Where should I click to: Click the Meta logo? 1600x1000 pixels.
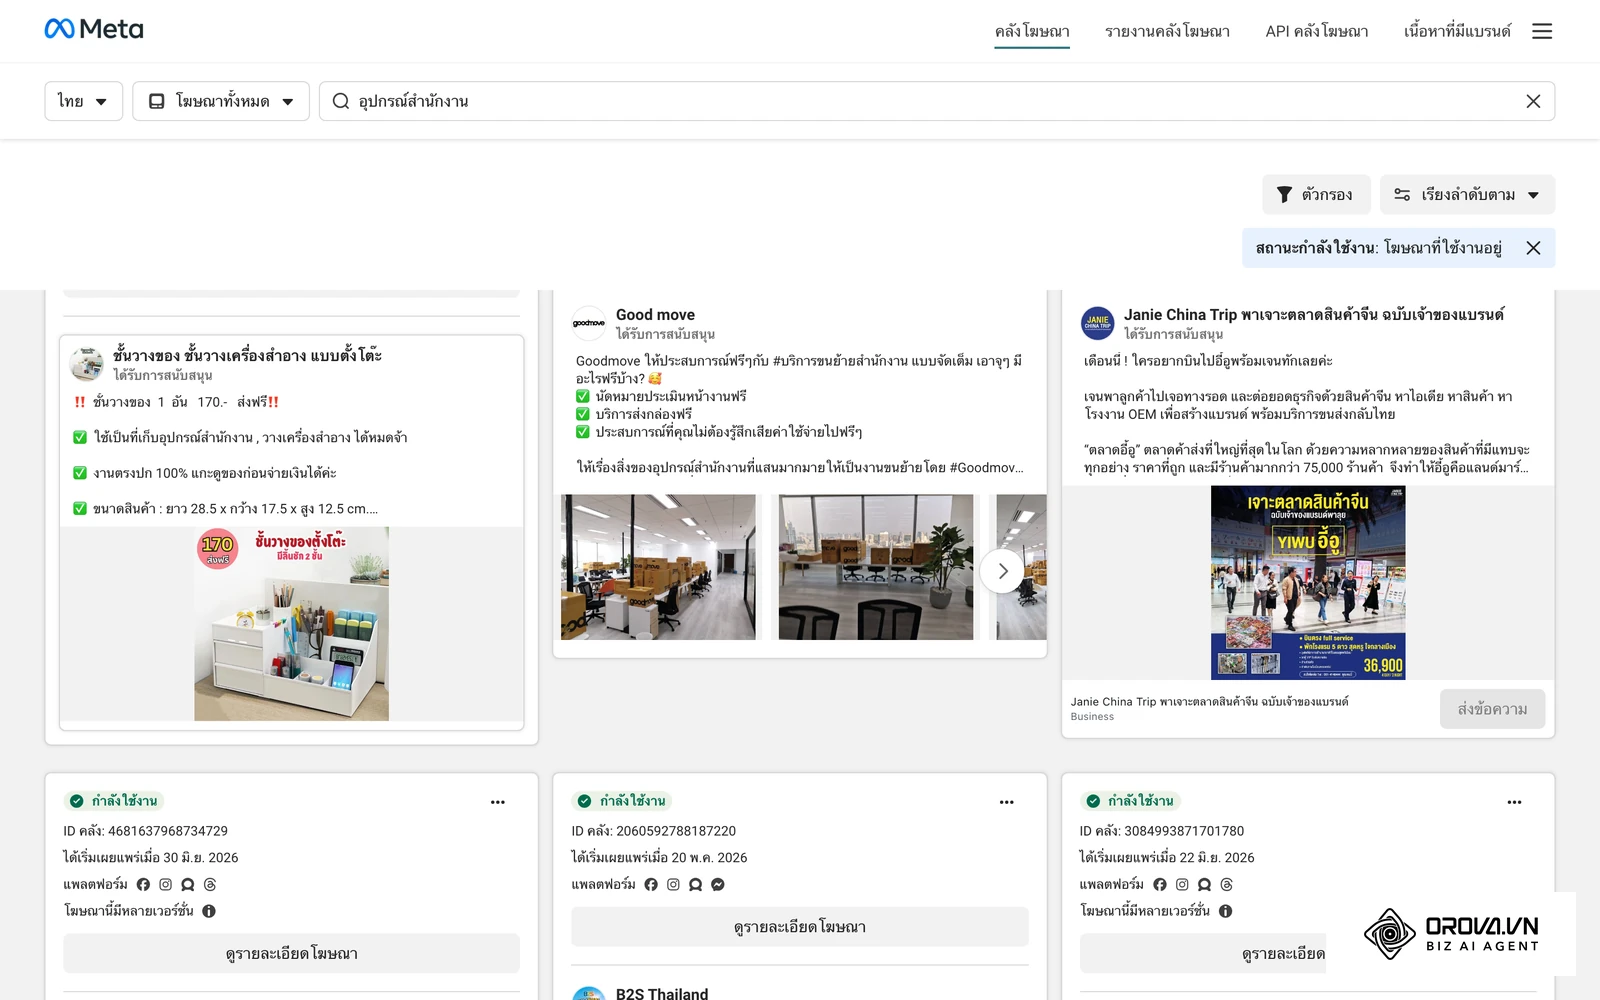coord(94,29)
